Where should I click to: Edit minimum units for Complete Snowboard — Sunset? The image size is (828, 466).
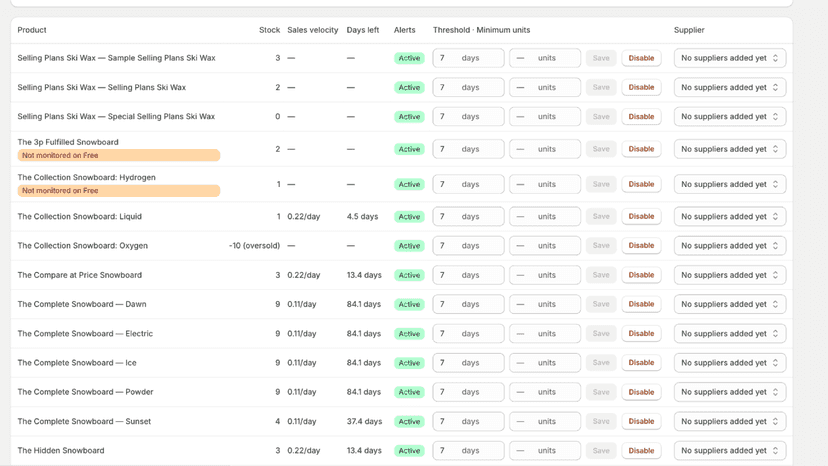[x=545, y=422]
